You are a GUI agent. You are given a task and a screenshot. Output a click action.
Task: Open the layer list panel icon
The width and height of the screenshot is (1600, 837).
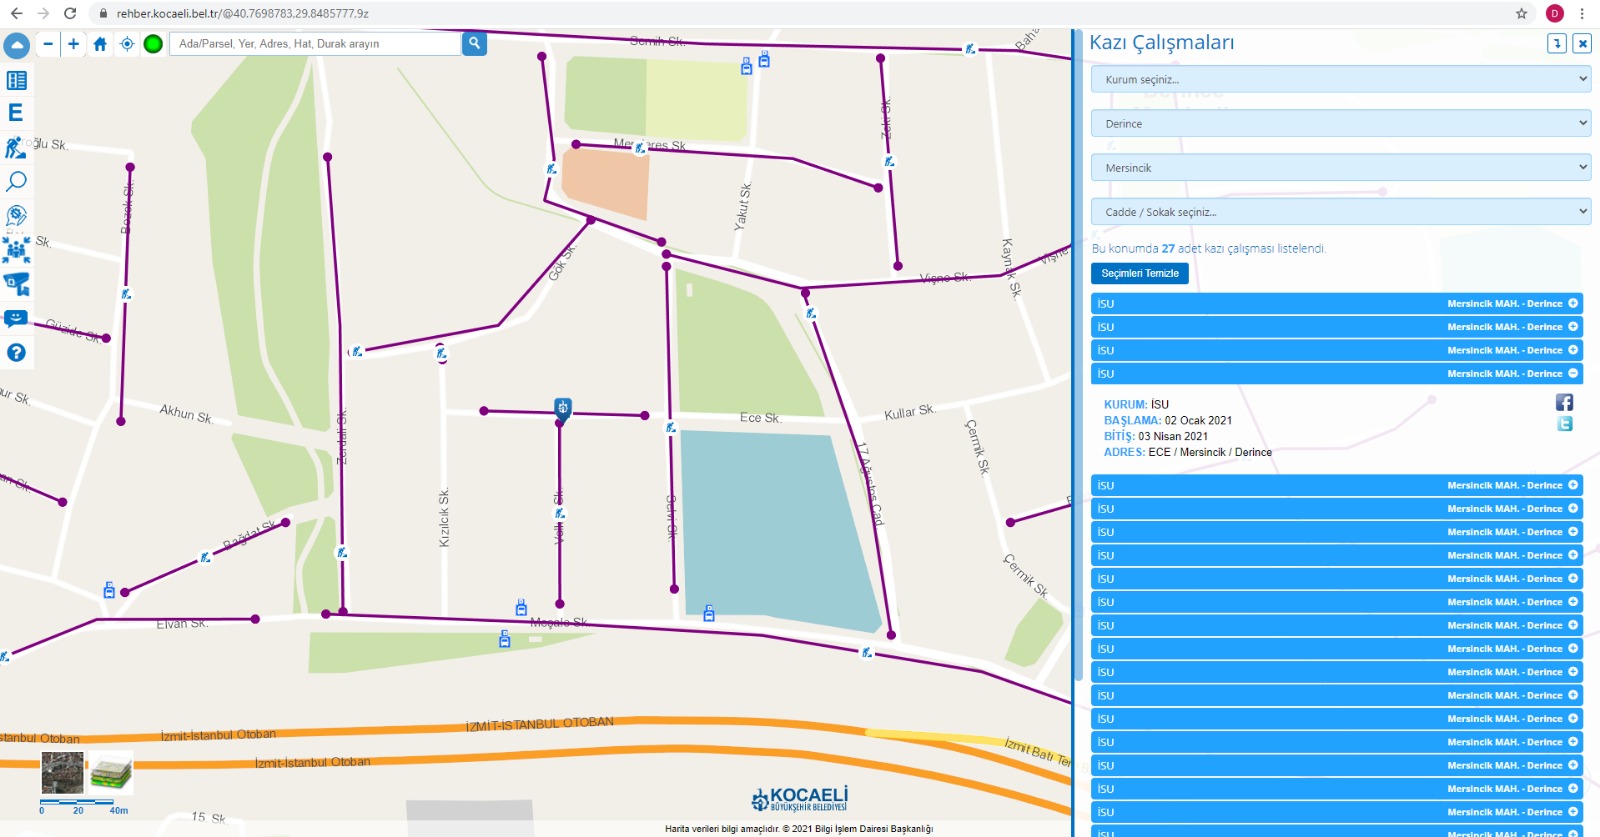(x=17, y=80)
